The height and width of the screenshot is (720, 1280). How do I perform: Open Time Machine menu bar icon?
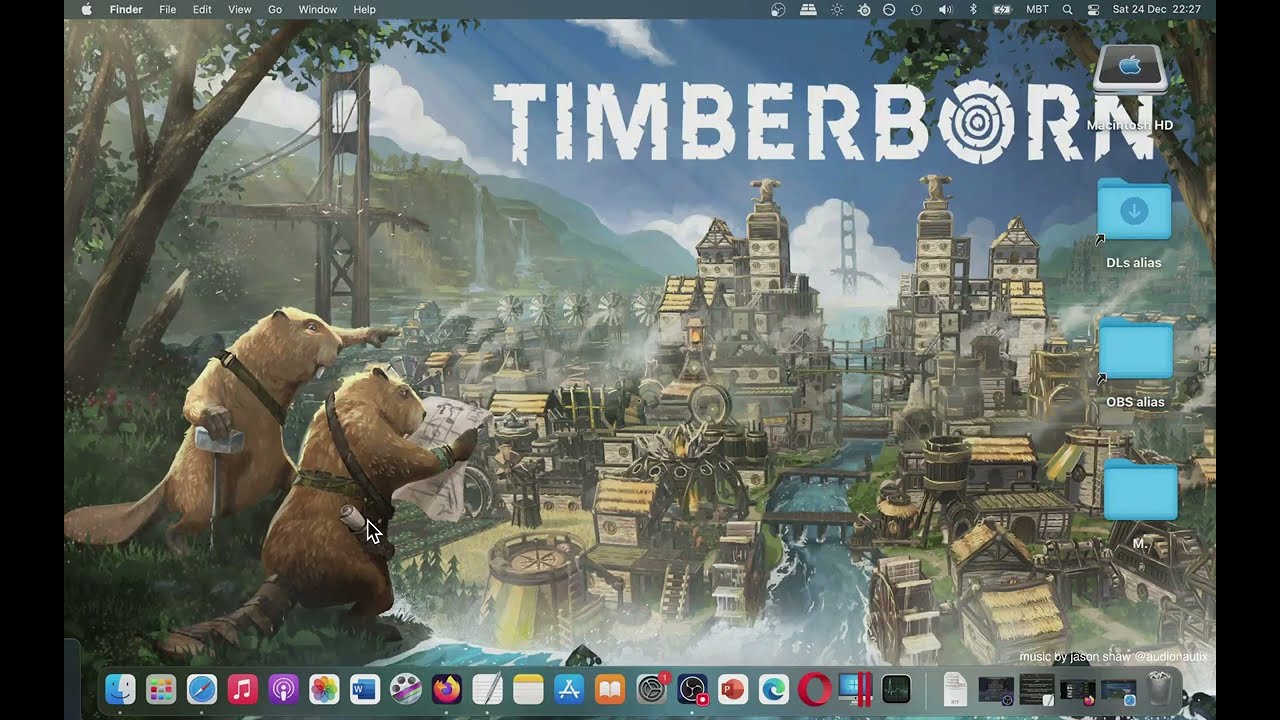point(916,9)
